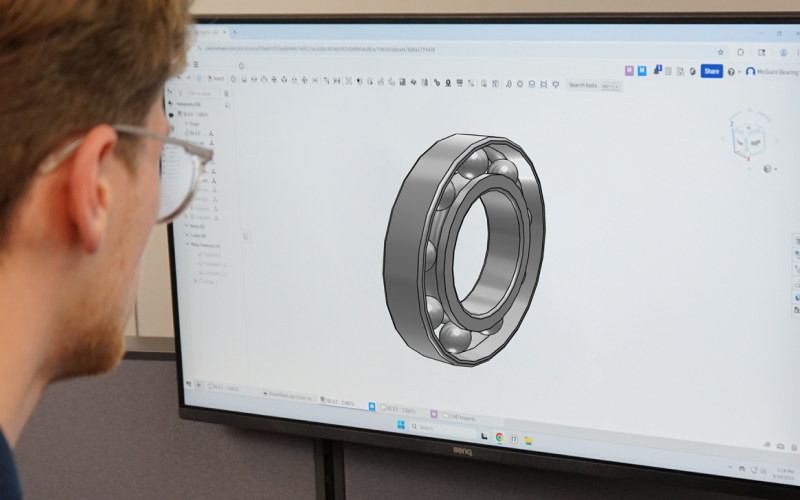Screen dimensions: 800x500
Task: Click the blue square icon left of Share
Action: 642,70
